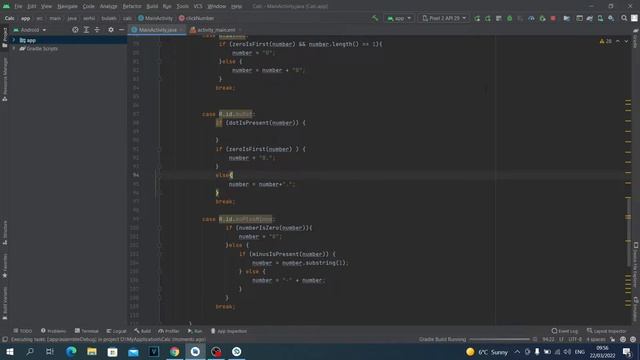The width and height of the screenshot is (640, 360).
Task: Open the TODO tool window
Action: 23,331
